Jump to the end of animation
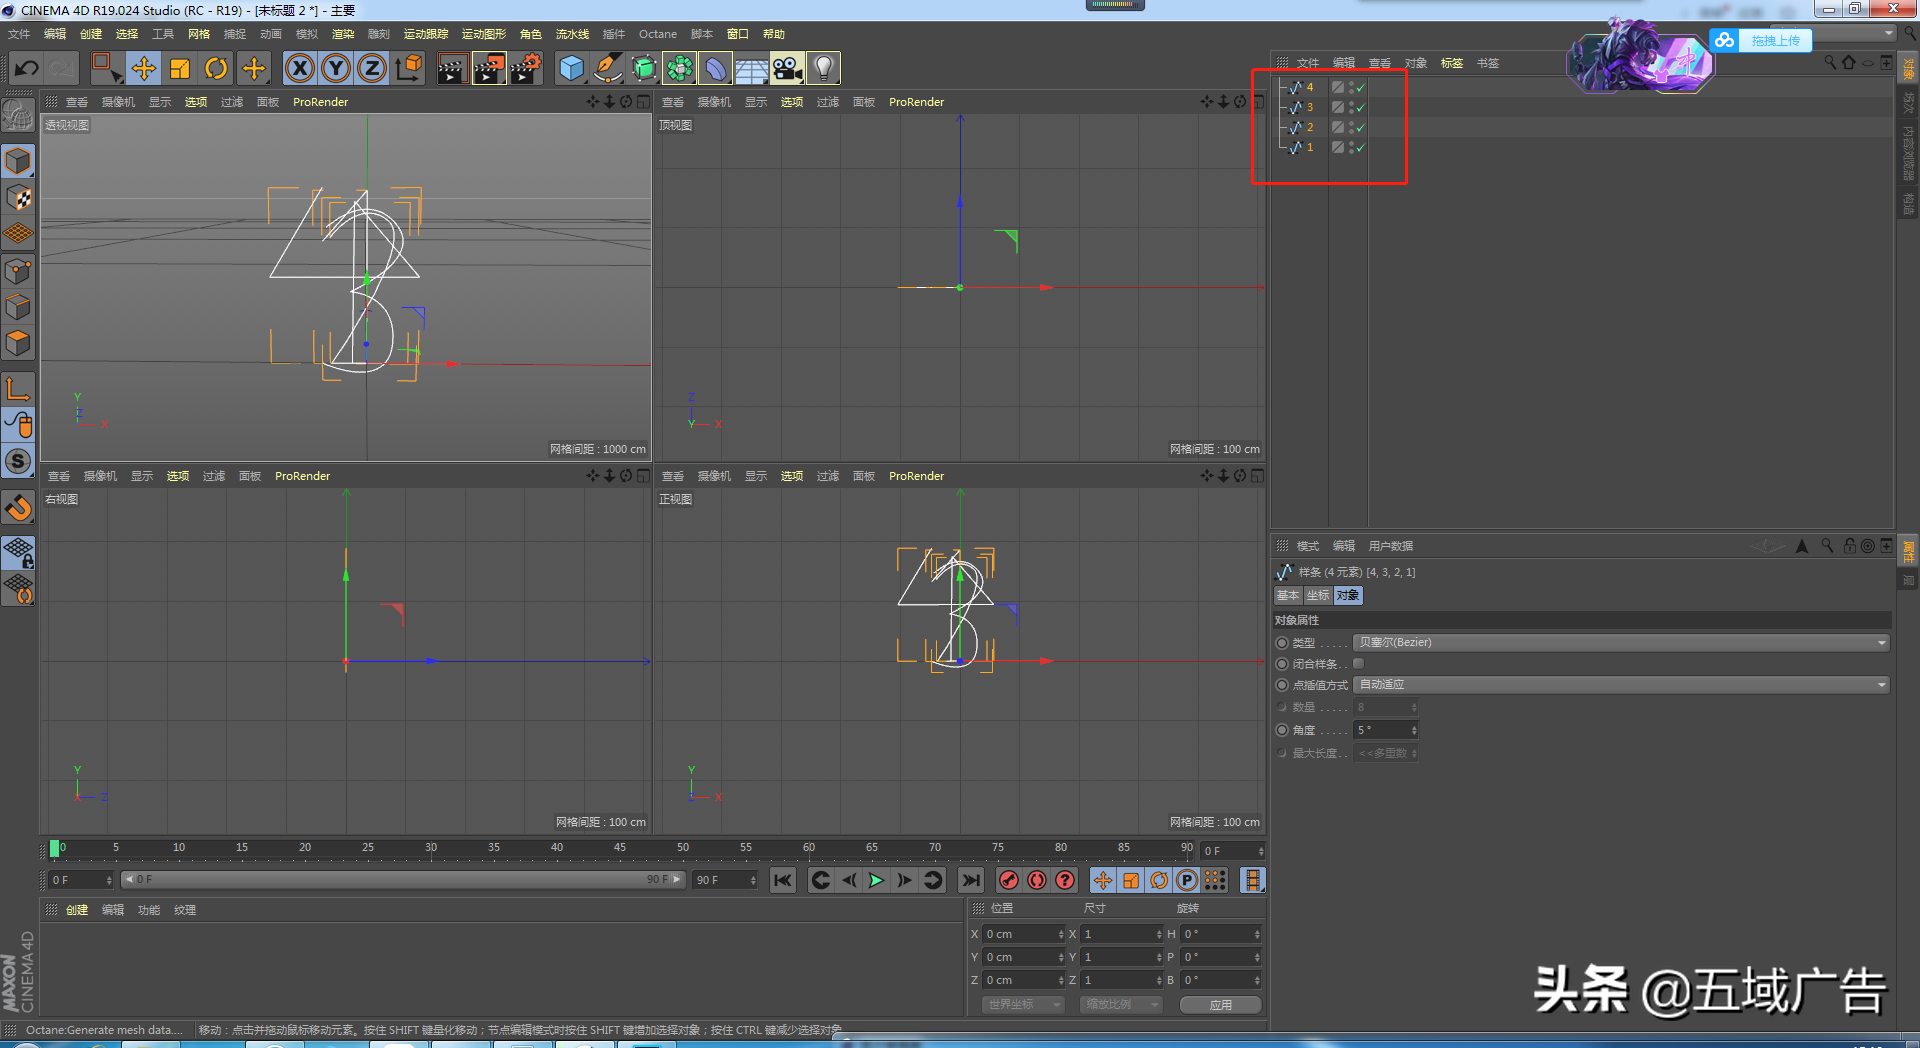Screen dimensions: 1920x1048 970,880
